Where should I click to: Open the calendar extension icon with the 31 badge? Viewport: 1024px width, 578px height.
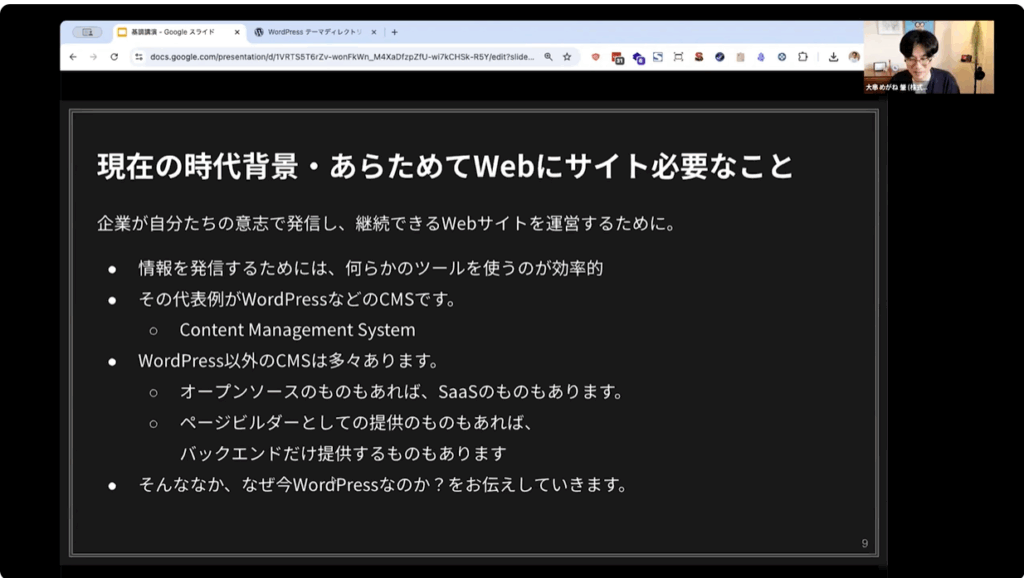617,57
